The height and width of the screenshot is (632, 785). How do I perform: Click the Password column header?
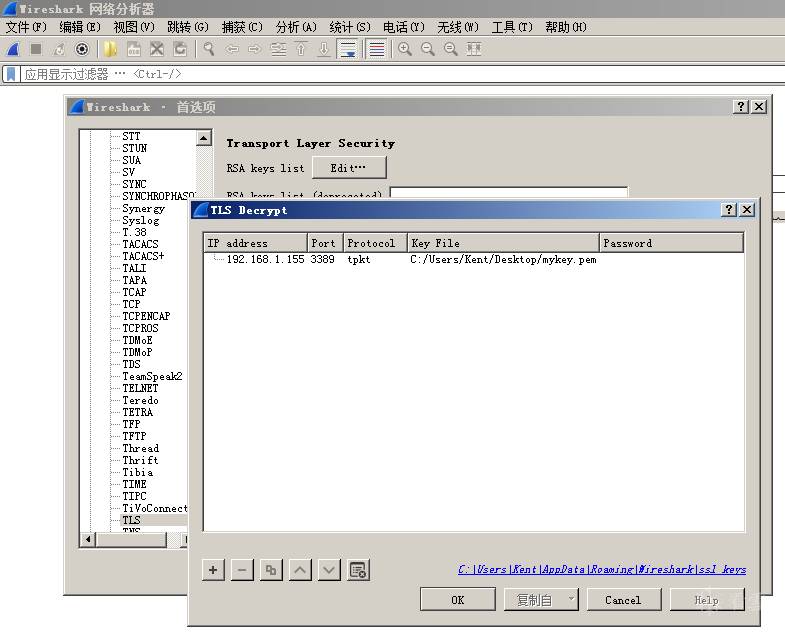671,243
